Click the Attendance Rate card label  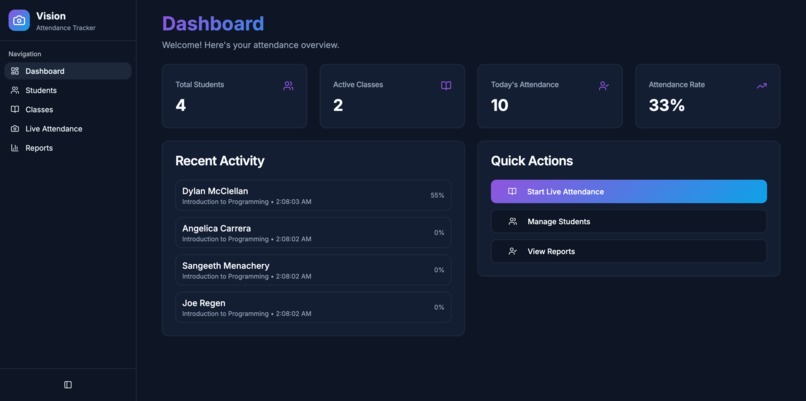click(676, 85)
